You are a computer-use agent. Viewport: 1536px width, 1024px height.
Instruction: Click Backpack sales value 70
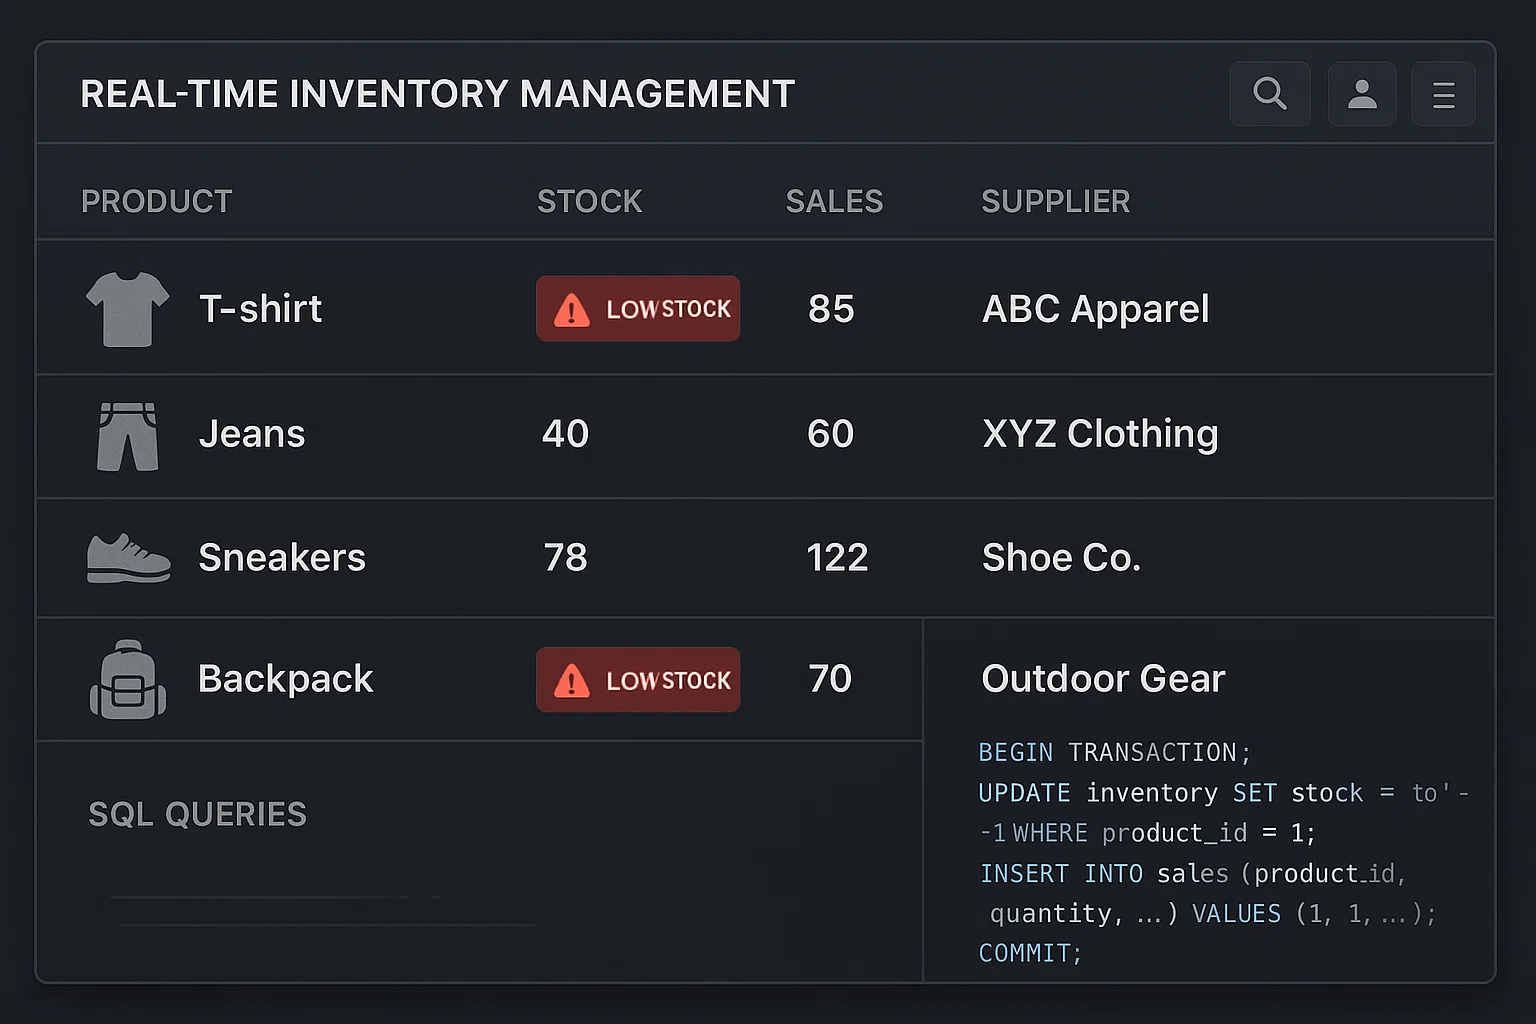(830, 679)
